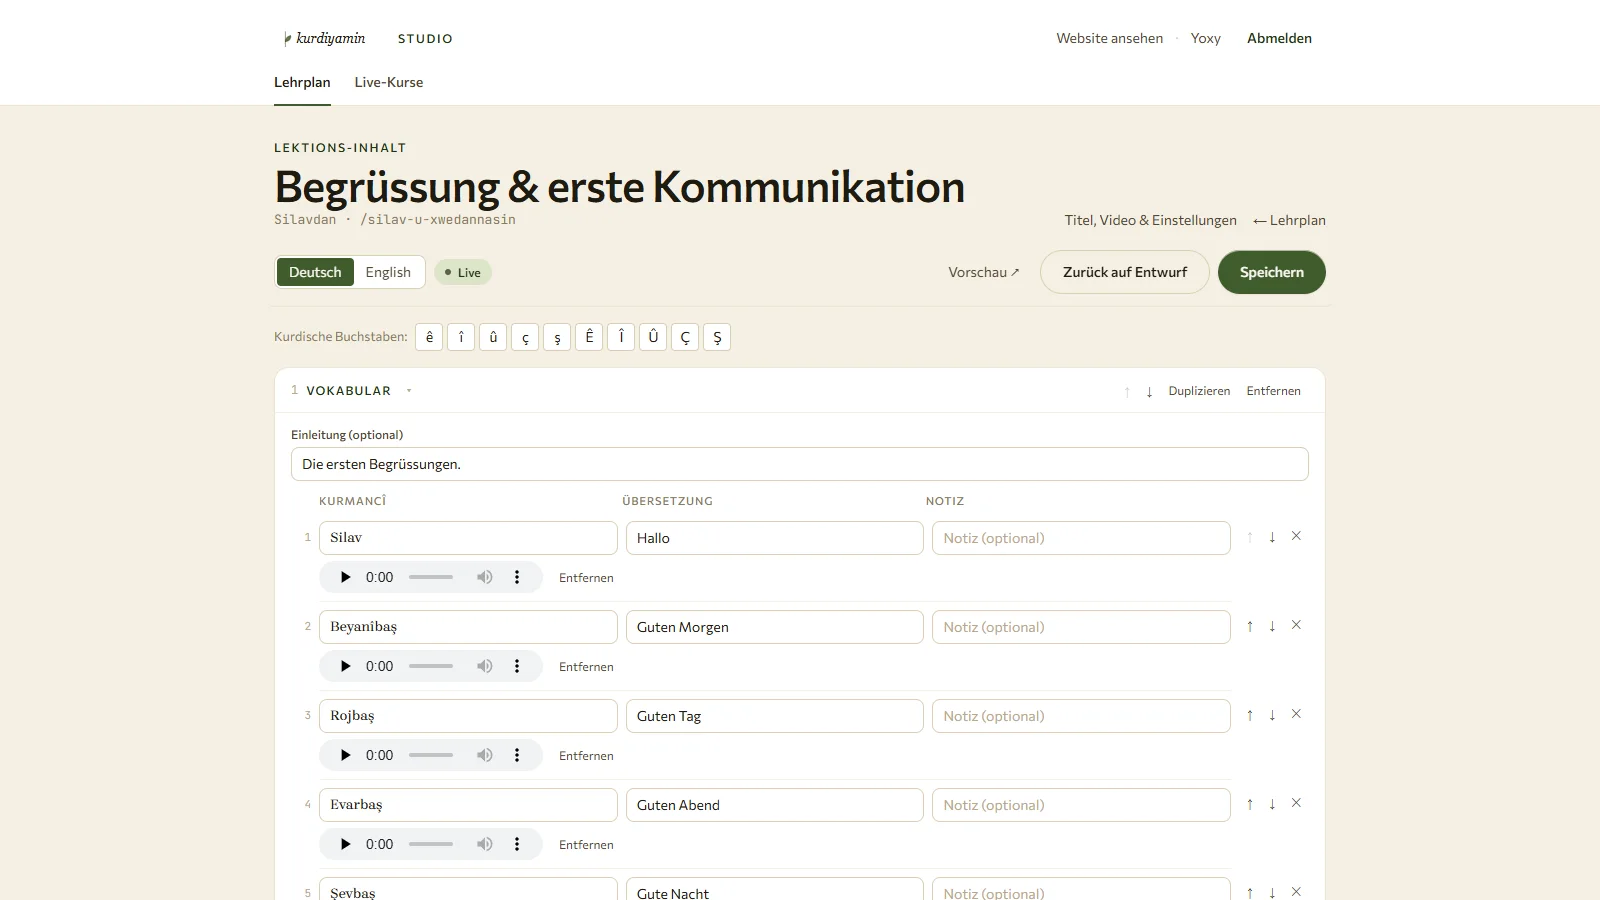Insert lowercase î letter

tap(461, 337)
